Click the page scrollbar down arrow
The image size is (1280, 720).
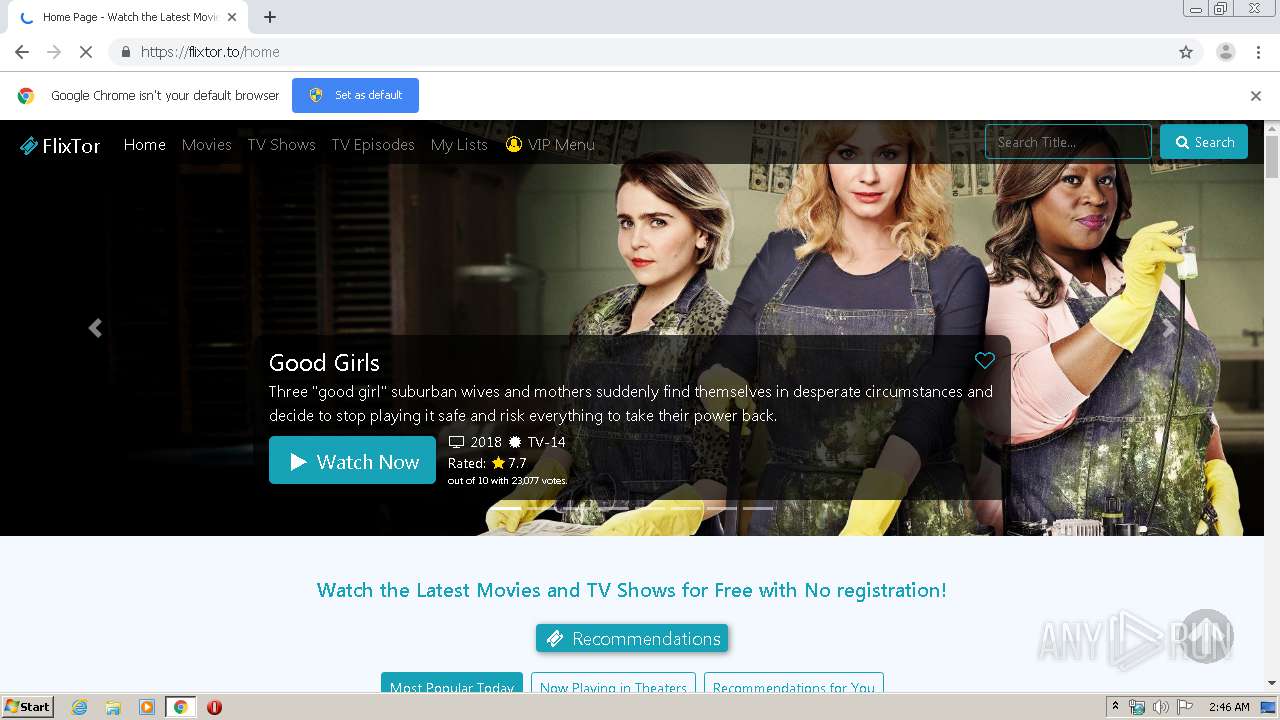[1272, 683]
